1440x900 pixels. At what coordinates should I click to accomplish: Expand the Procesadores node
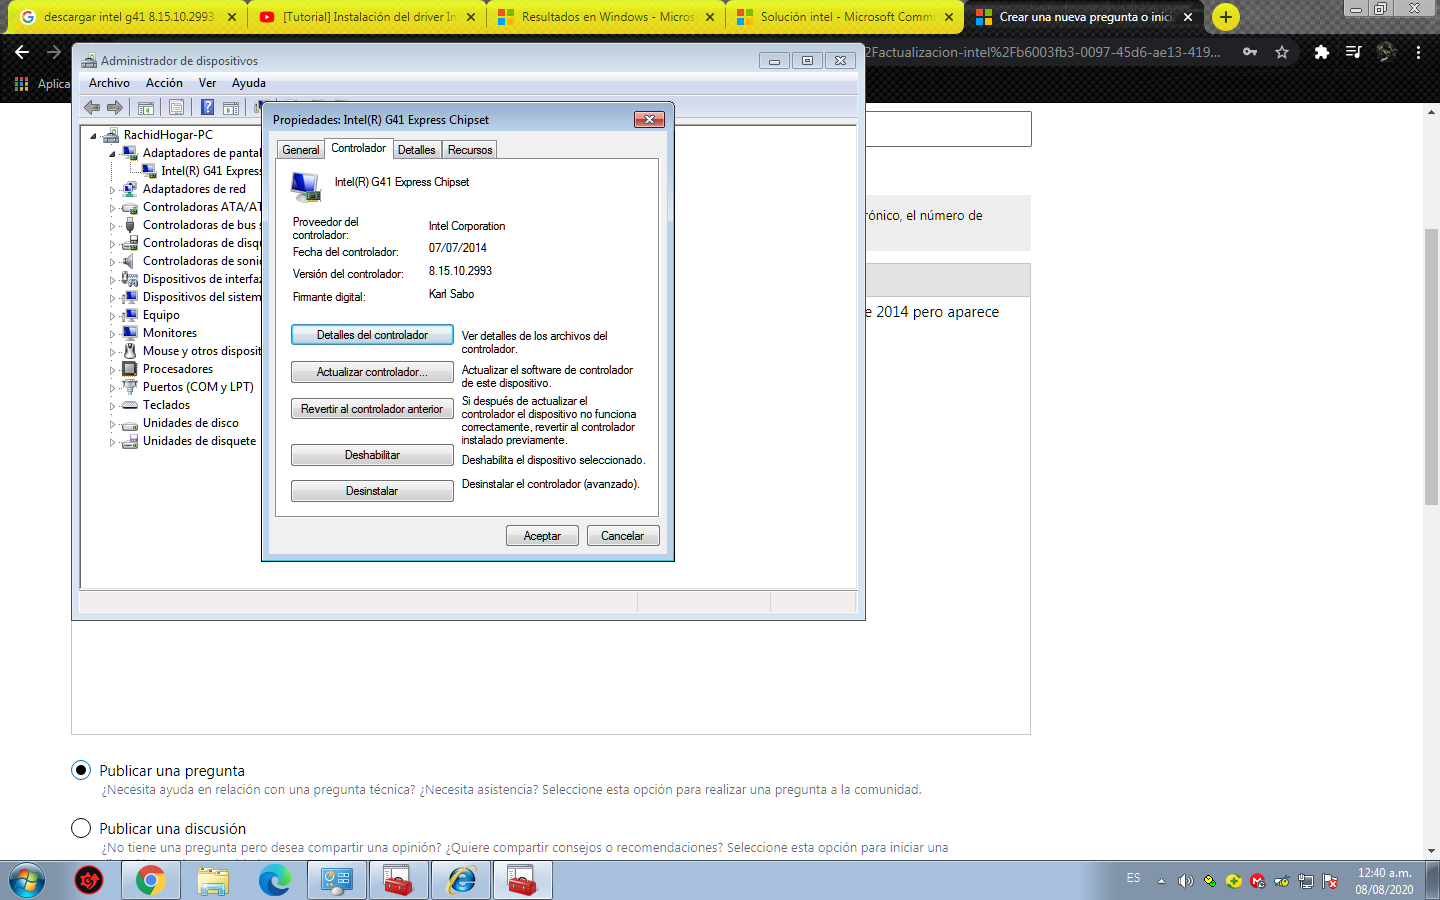tap(112, 370)
